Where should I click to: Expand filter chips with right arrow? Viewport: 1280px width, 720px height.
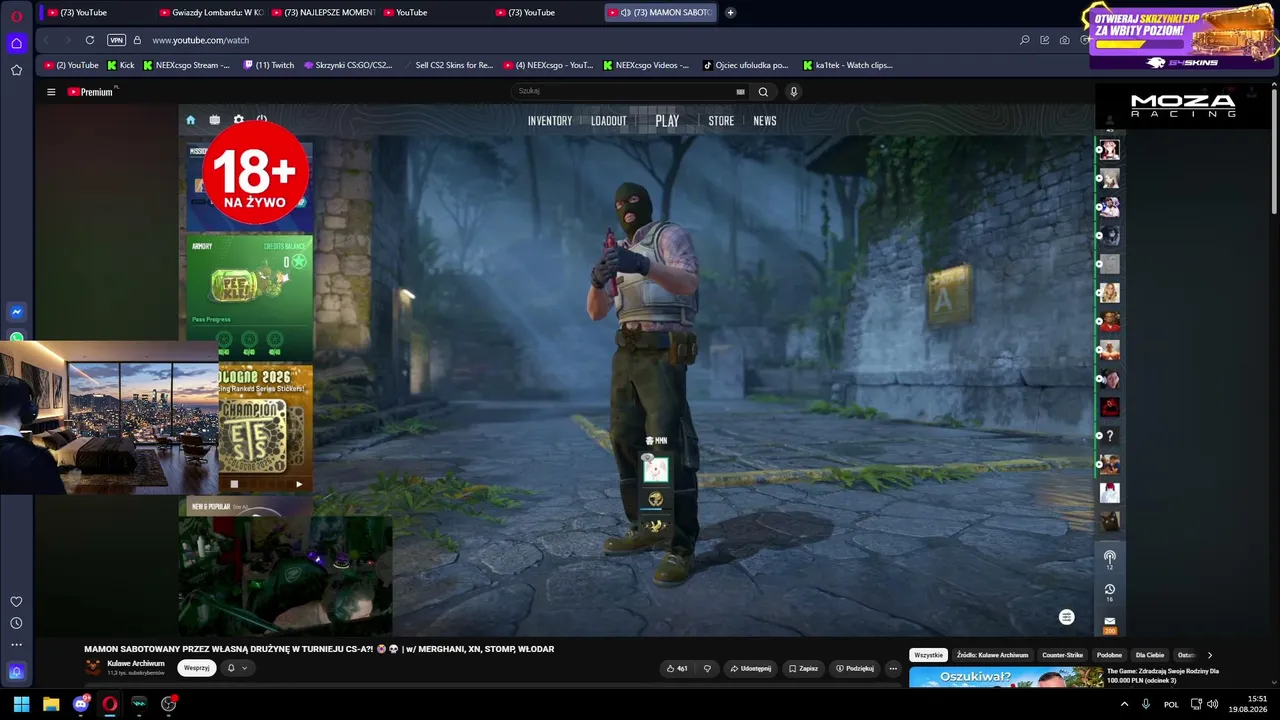pyautogui.click(x=1209, y=655)
